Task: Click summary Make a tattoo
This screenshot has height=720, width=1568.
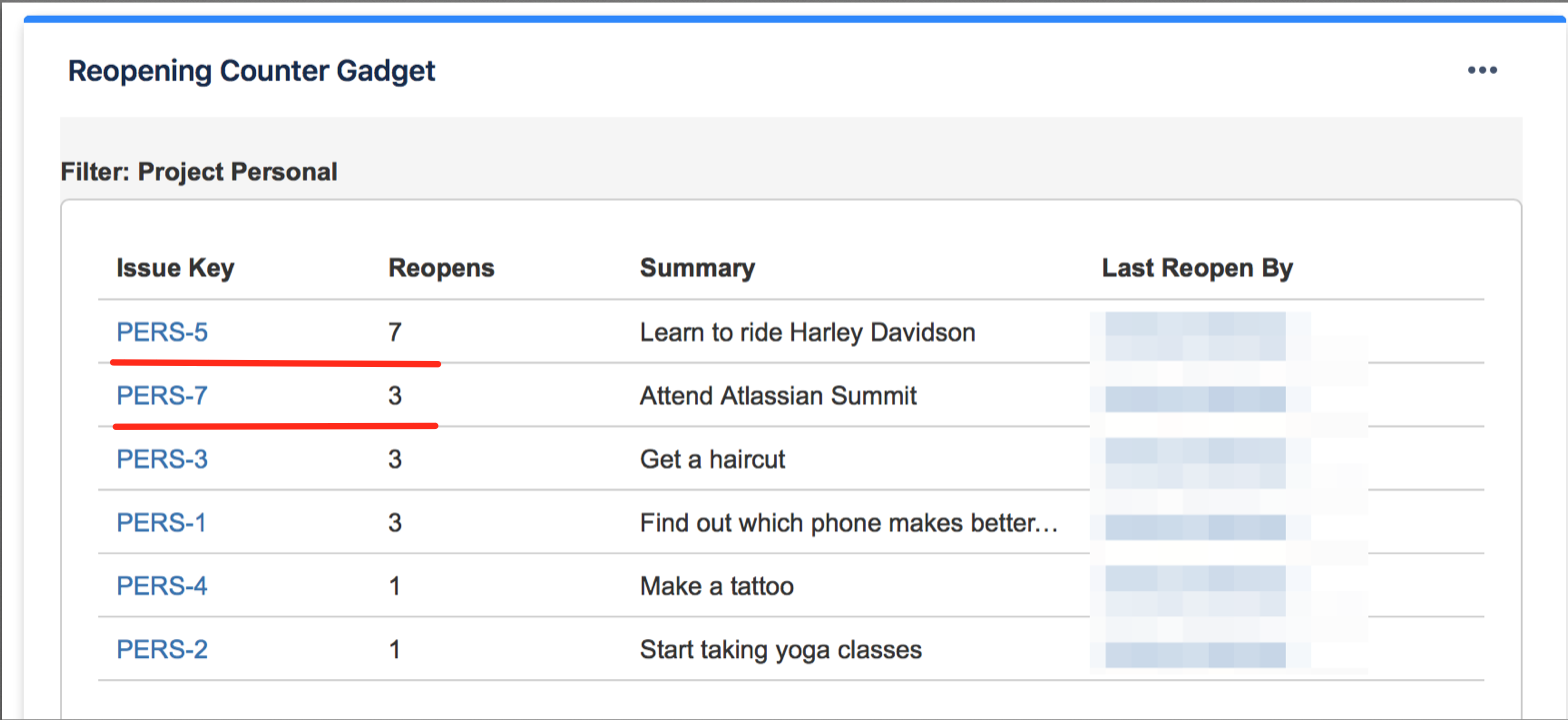Action: [717, 585]
